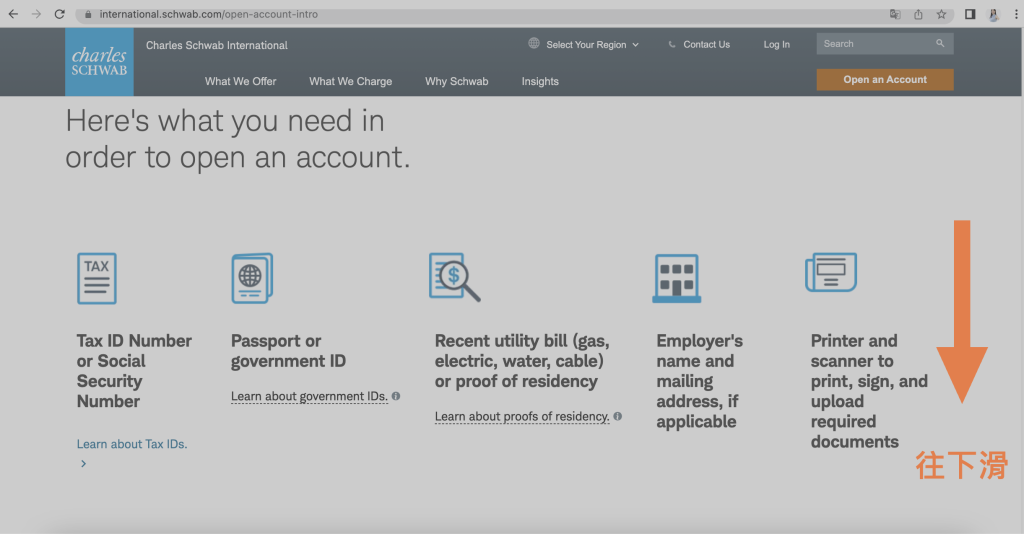
Task: Click the phone icon beside Contact Us
Action: click(672, 44)
